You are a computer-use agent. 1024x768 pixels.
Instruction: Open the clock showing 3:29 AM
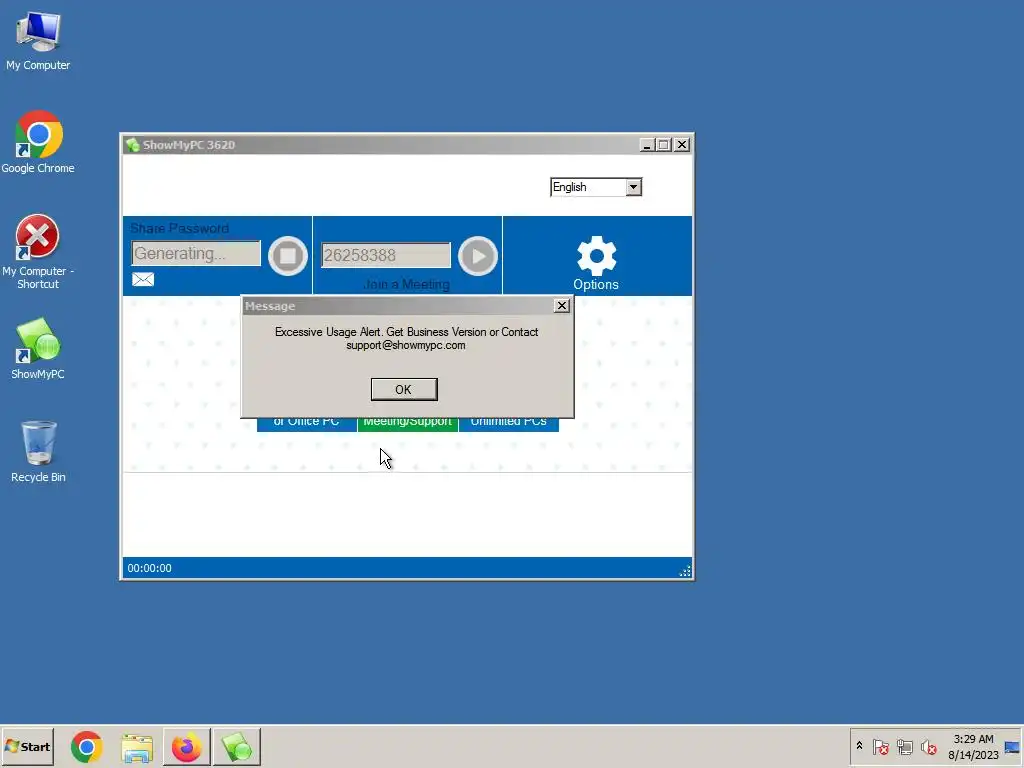pos(973,747)
